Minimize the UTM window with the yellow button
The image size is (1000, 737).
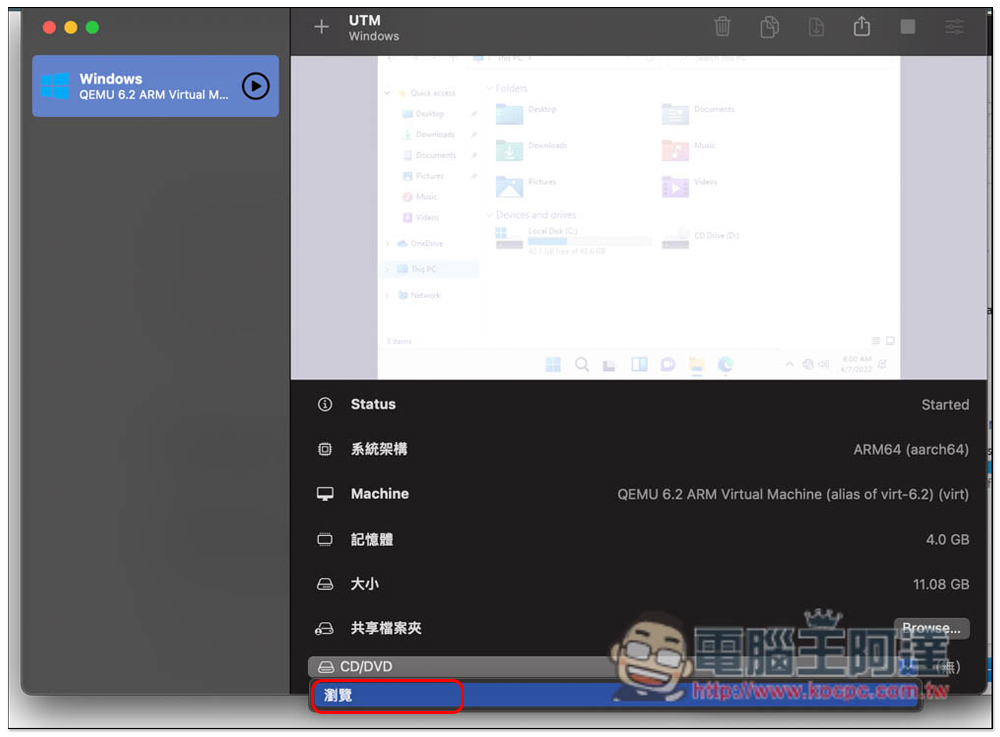point(71,27)
